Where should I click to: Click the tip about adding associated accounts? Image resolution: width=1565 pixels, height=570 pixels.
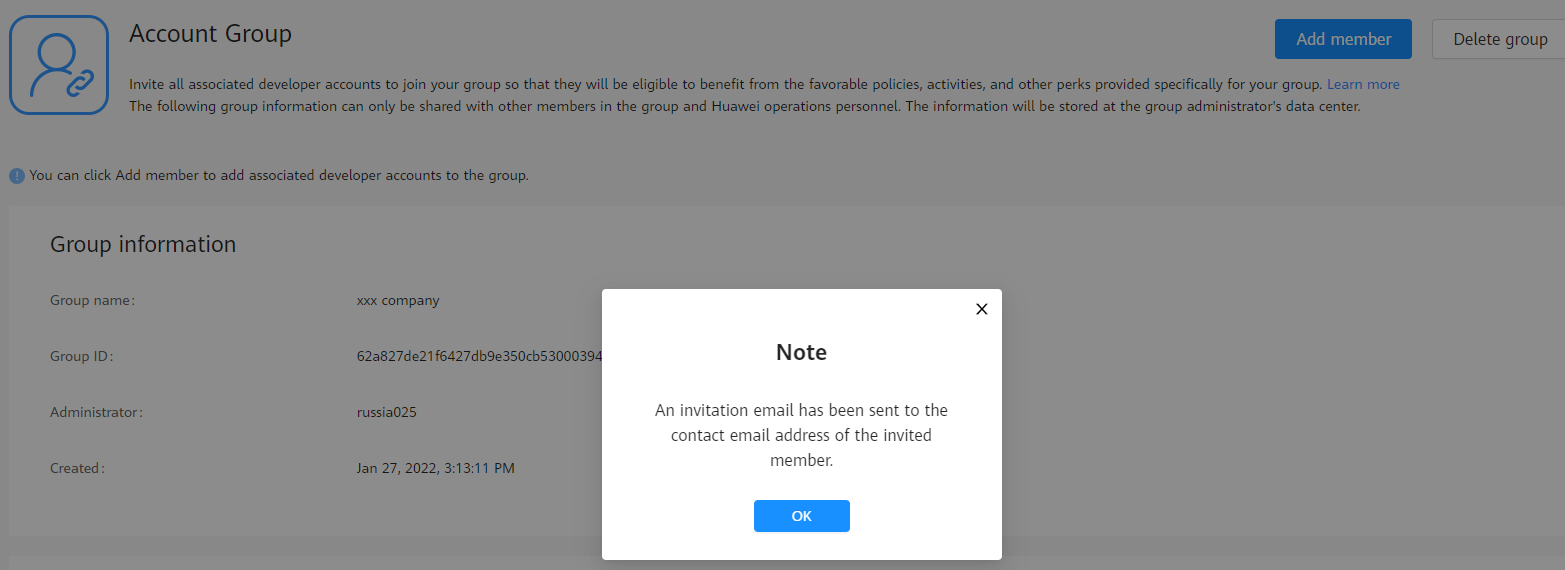[x=279, y=175]
